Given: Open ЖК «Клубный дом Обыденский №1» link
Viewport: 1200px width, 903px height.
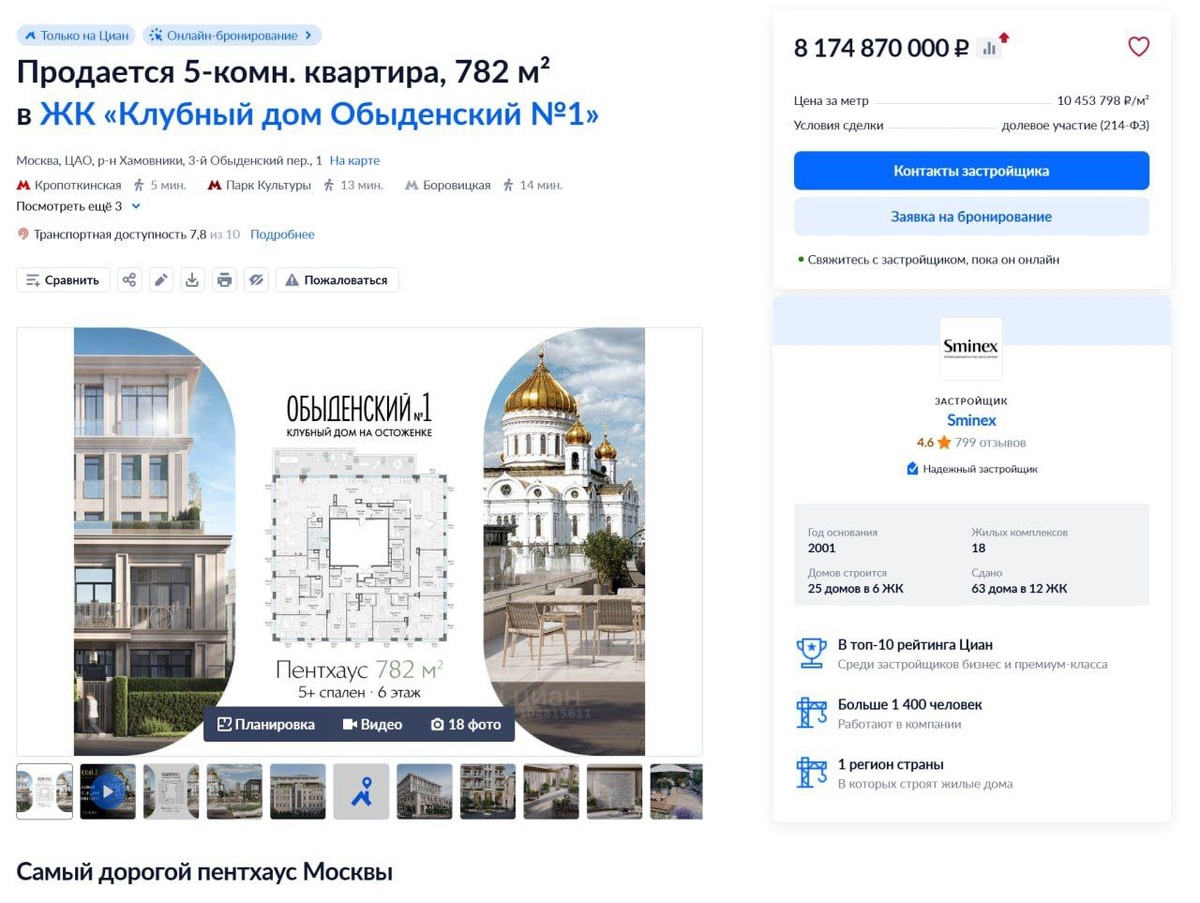Looking at the screenshot, I should pyautogui.click(x=319, y=115).
